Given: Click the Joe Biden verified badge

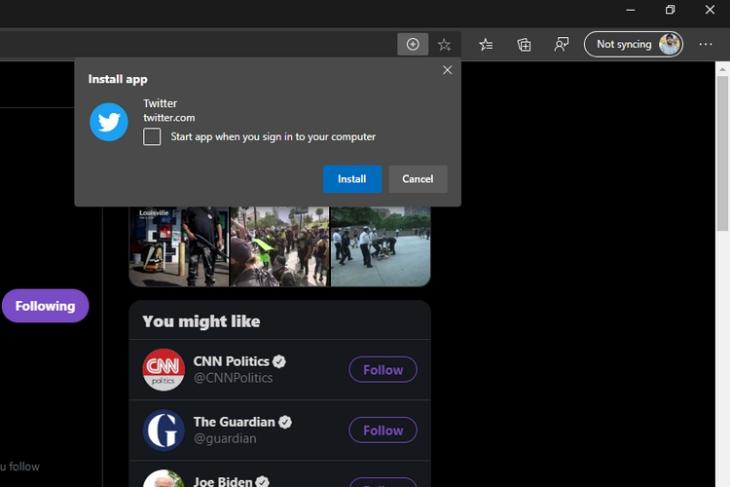Looking at the screenshot, I should point(263,482).
